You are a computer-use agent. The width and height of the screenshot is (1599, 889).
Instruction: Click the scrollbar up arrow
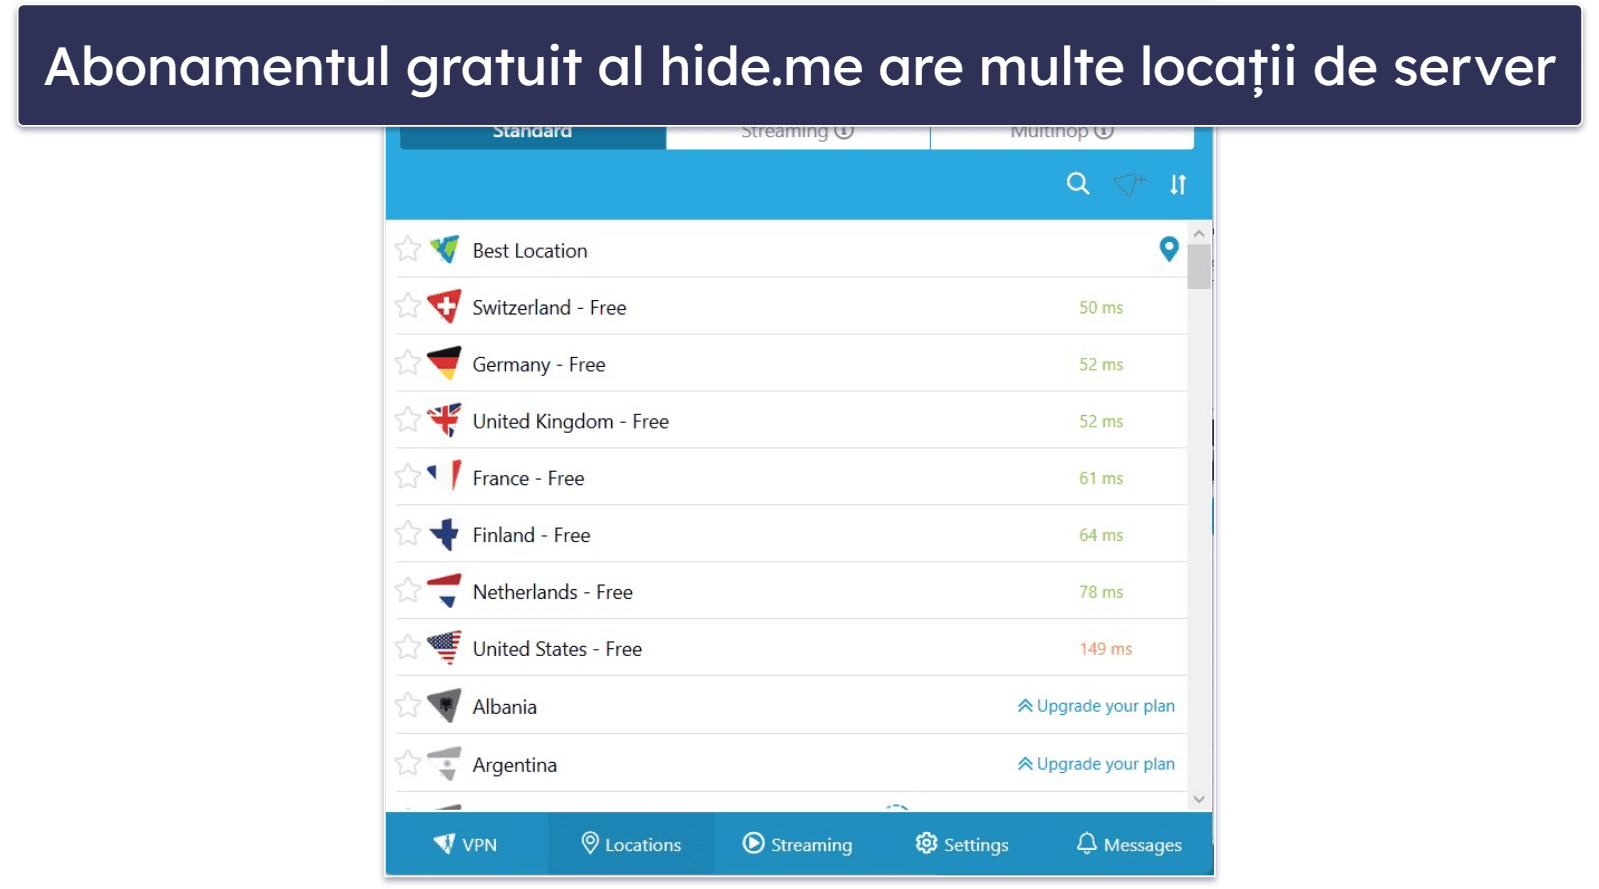pos(1199,233)
